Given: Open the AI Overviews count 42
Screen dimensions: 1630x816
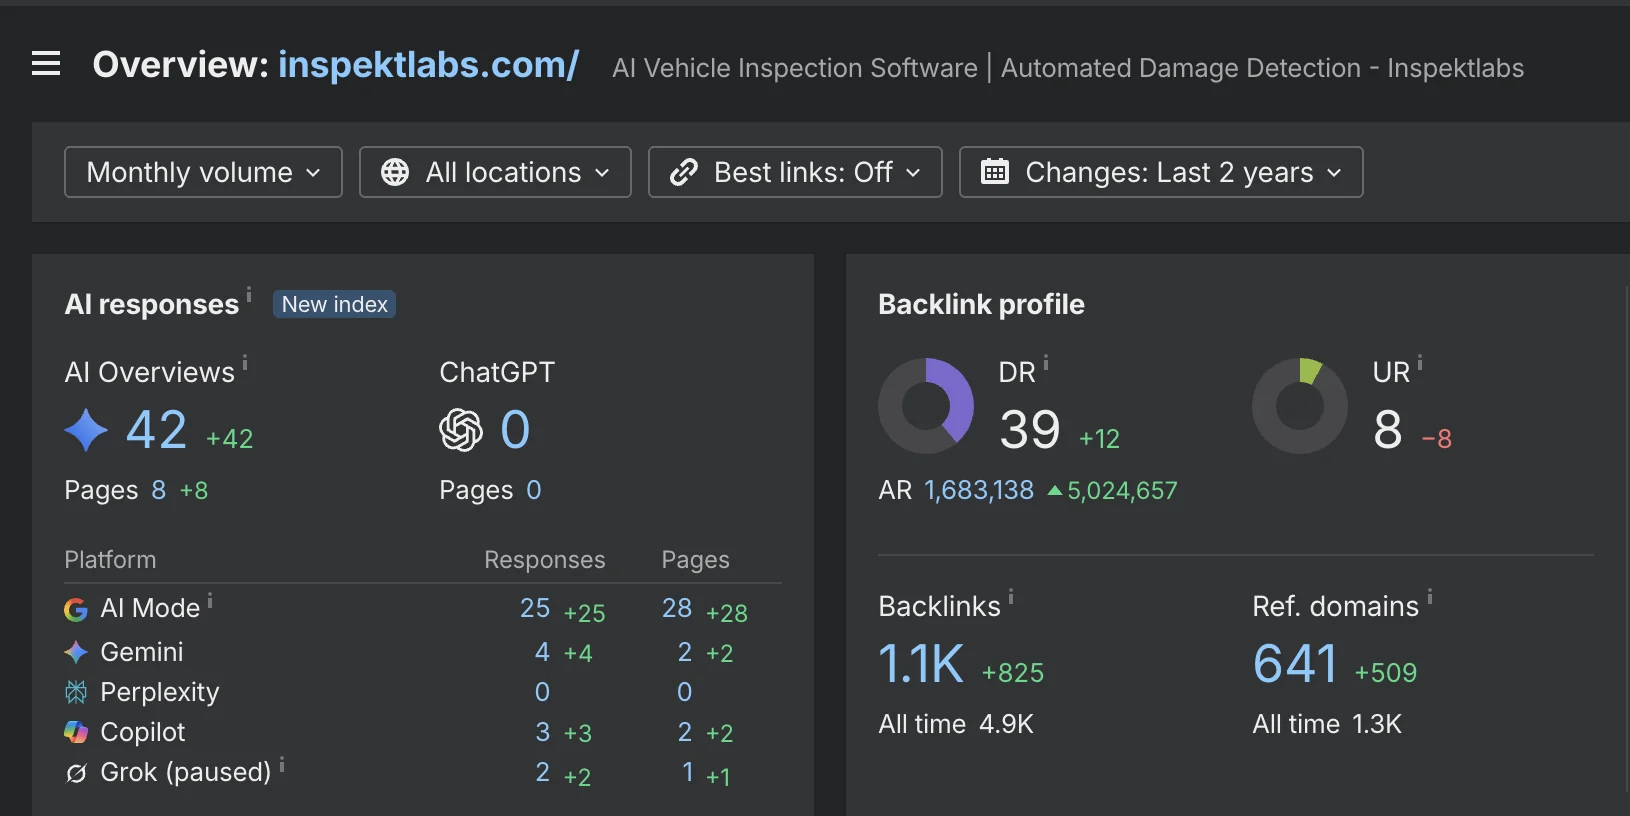Looking at the screenshot, I should click(156, 430).
